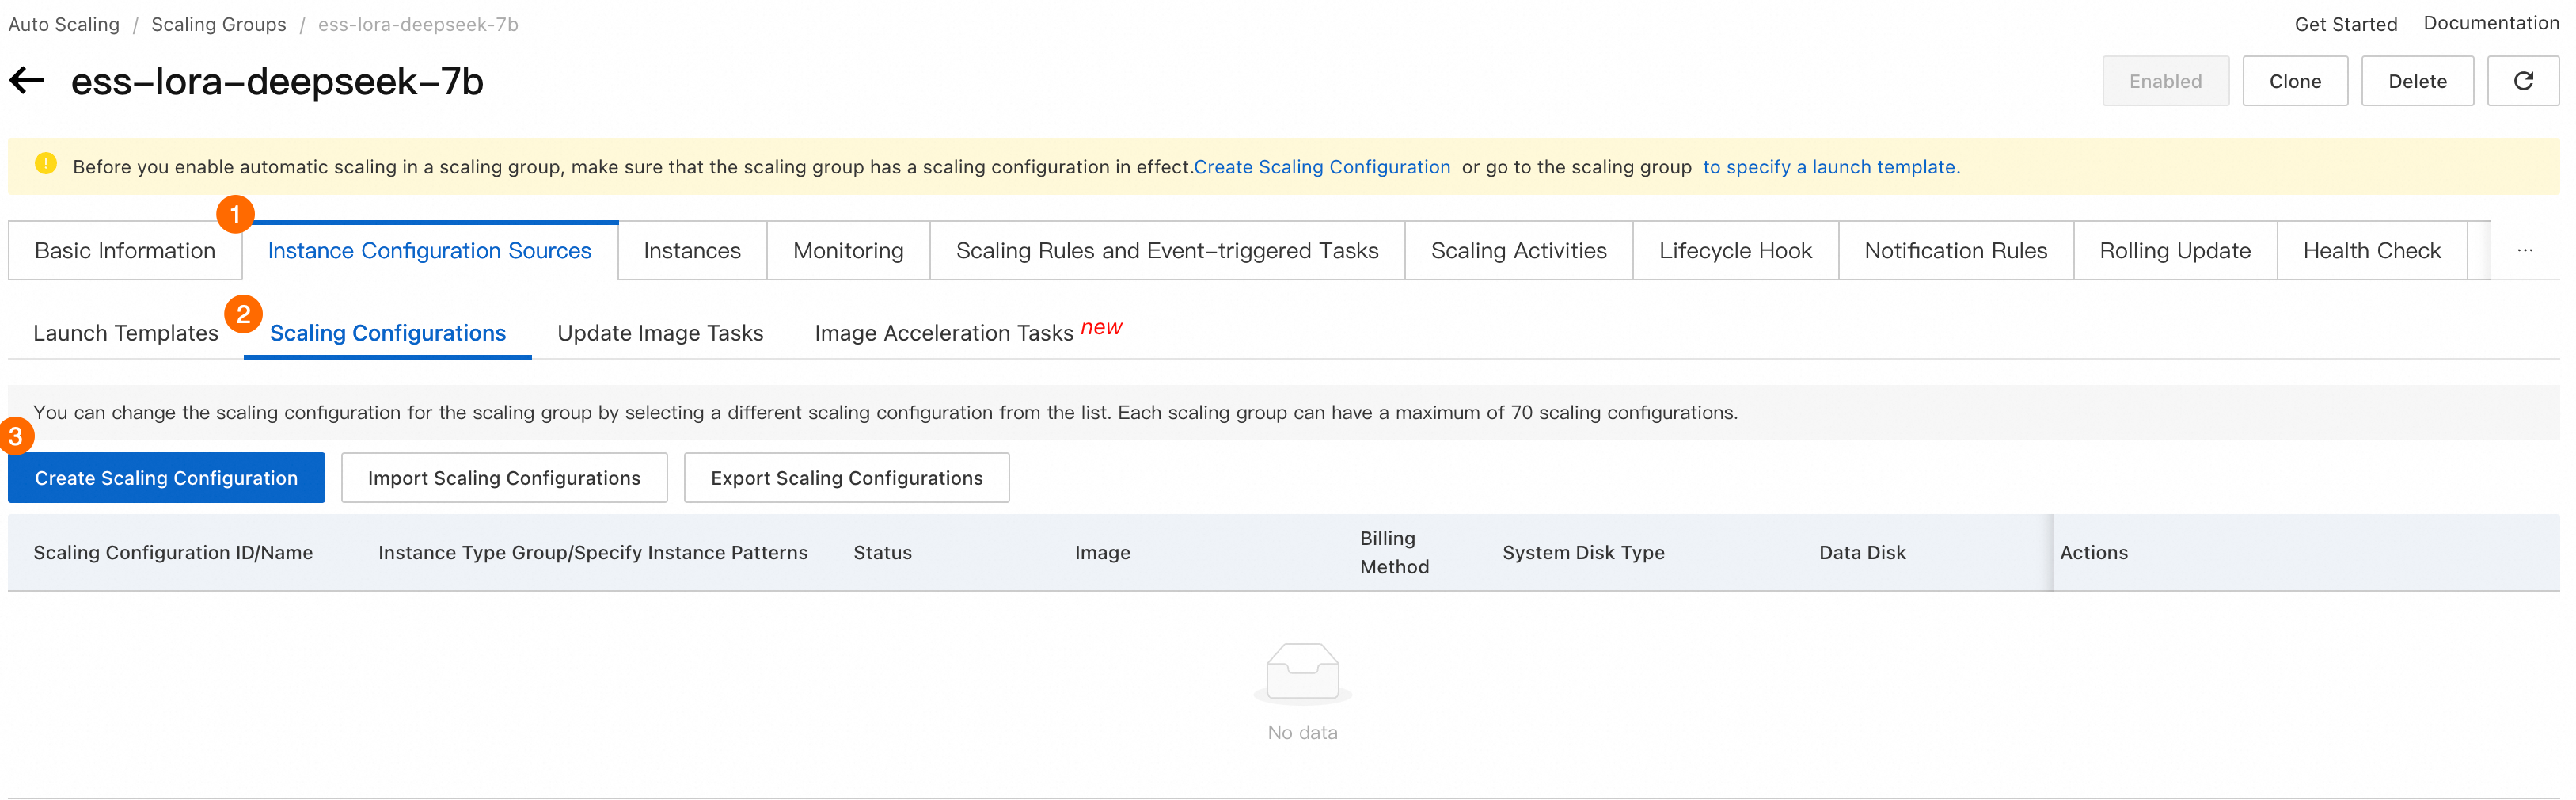Open the Get Started link
The width and height of the screenshot is (2576, 800).
[2346, 24]
